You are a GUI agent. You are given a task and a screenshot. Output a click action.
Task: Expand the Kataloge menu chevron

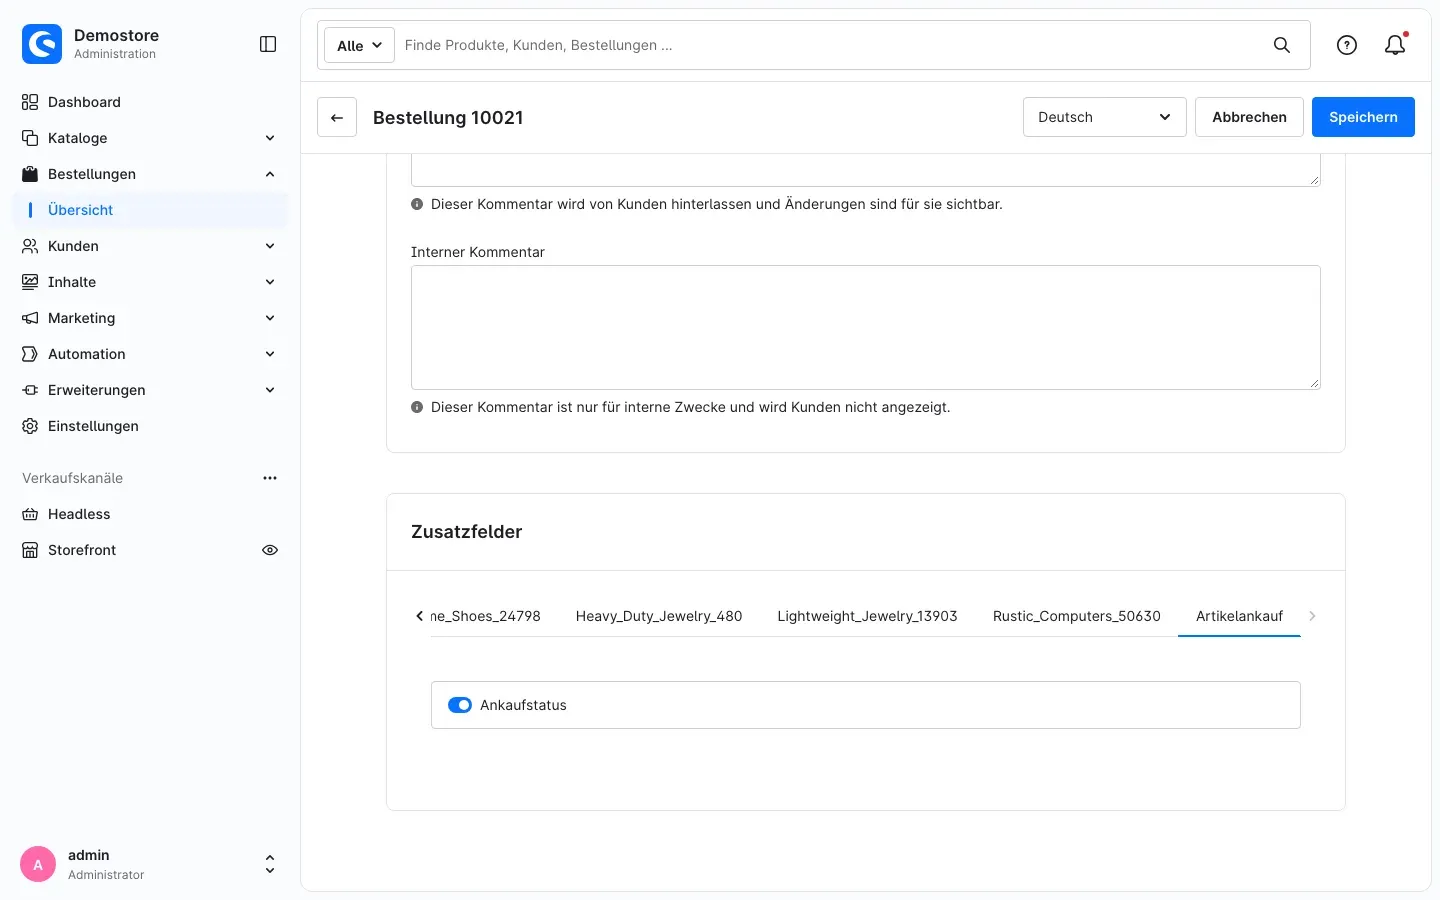point(270,138)
